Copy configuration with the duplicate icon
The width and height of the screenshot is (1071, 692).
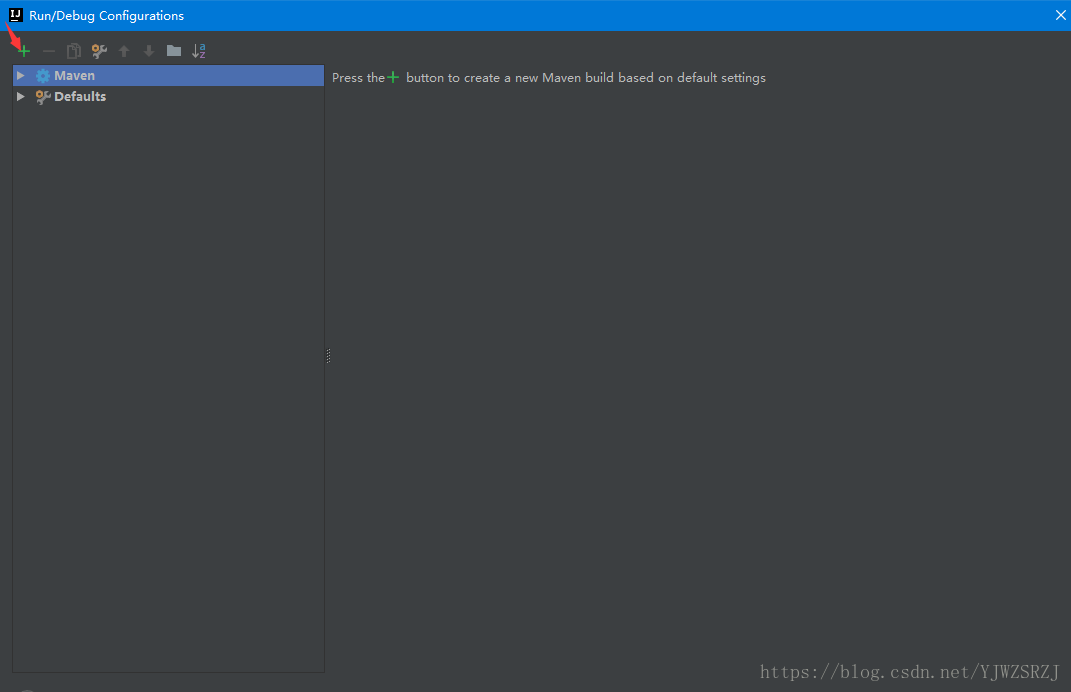[x=74, y=51]
